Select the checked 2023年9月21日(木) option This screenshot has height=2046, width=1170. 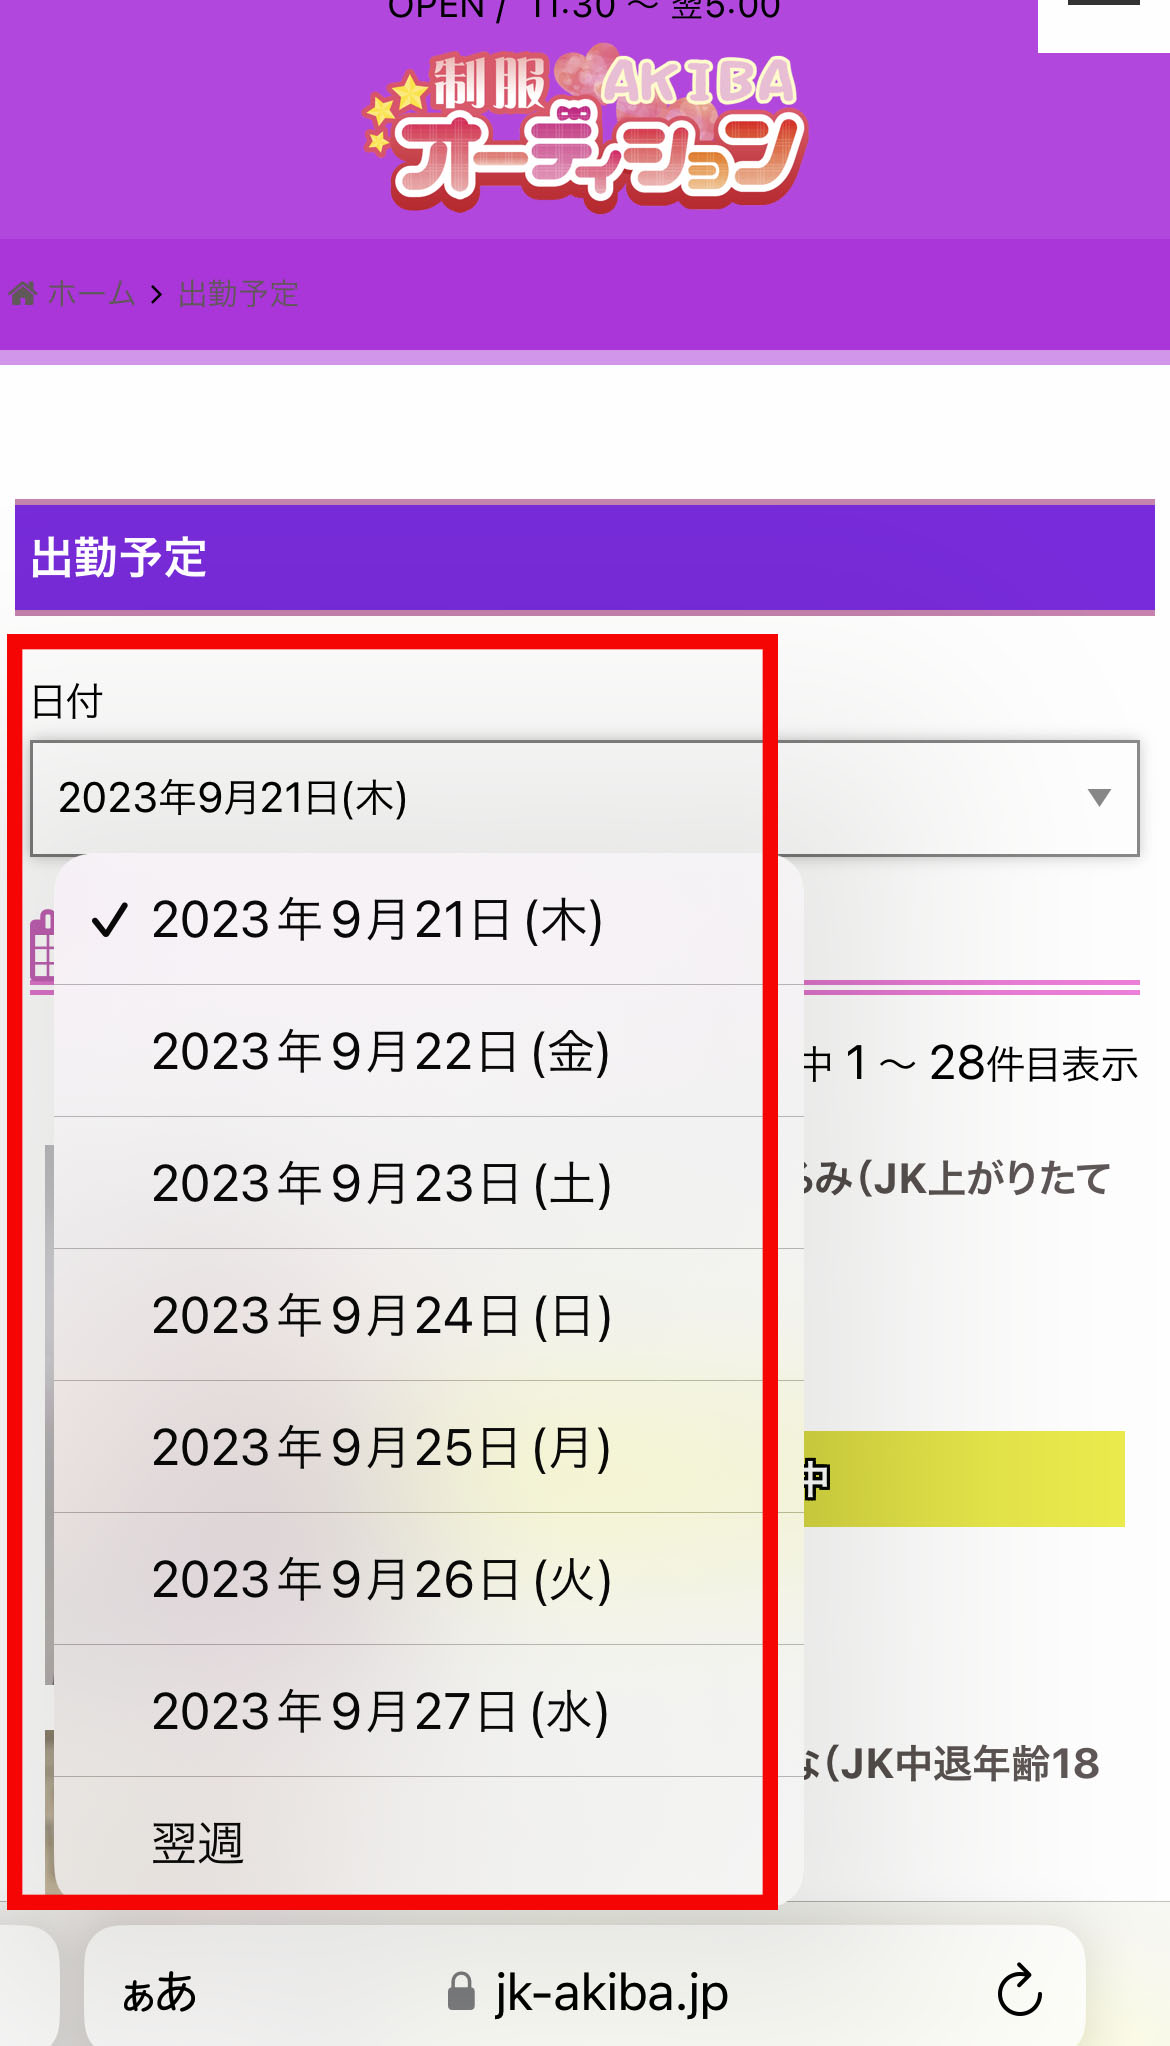click(429, 920)
